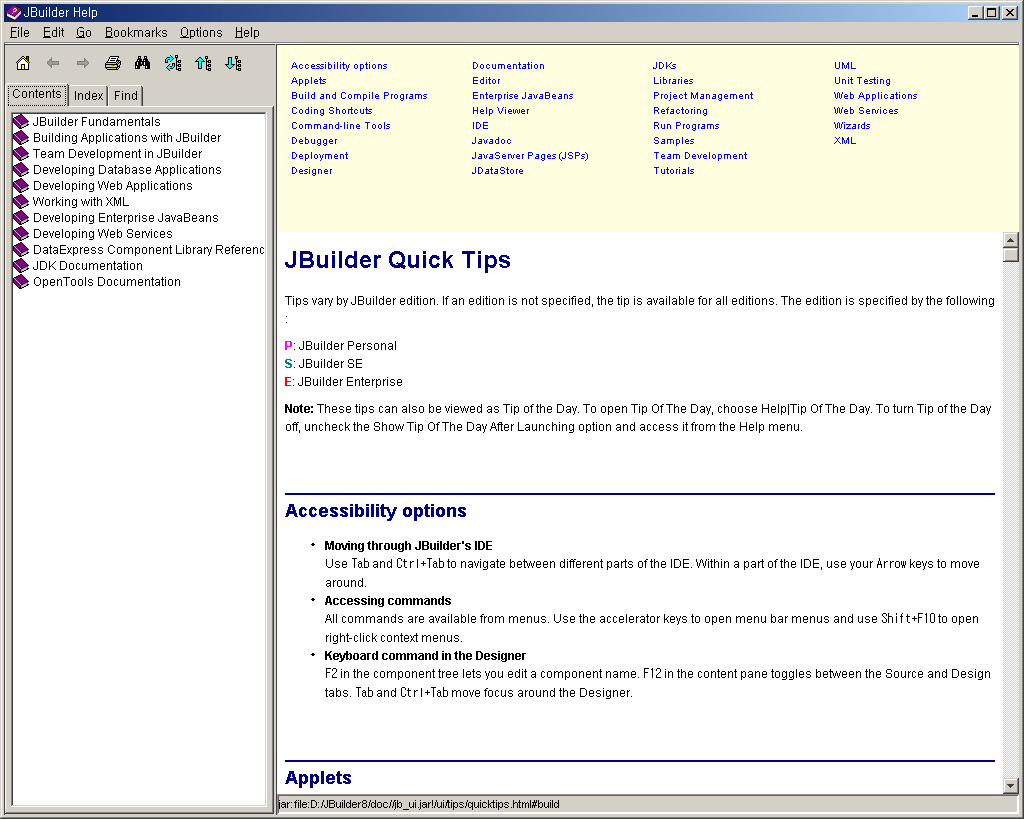Open the JavaServer Pages (JSPs) link
1024x819 pixels.
[x=530, y=156]
